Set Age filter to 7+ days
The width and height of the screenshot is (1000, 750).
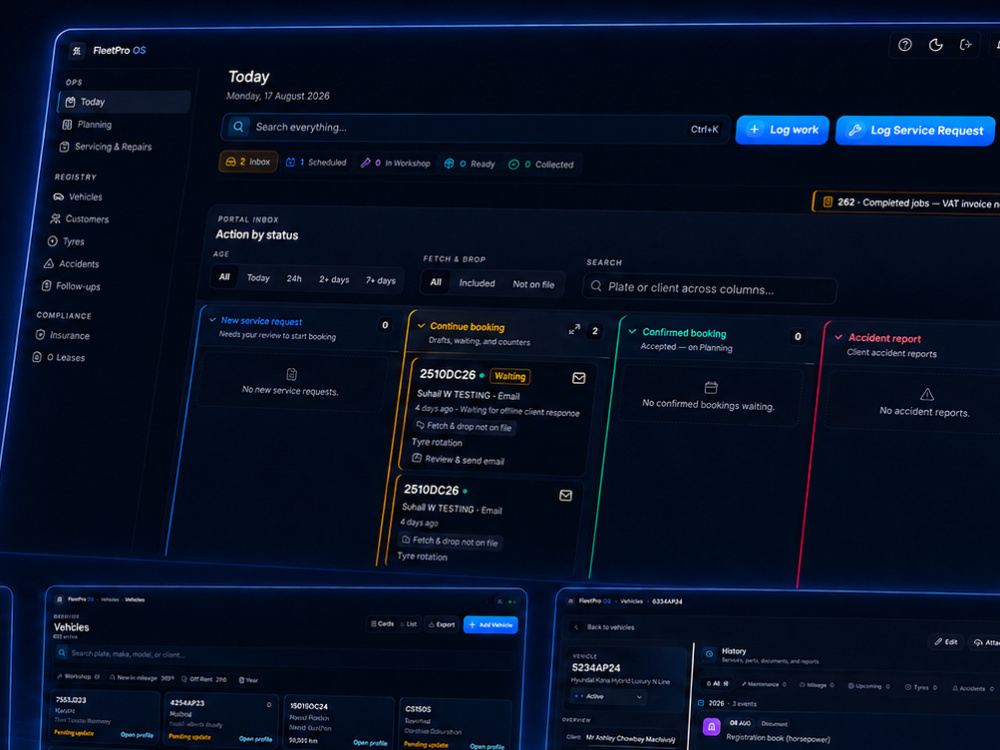[x=381, y=281]
